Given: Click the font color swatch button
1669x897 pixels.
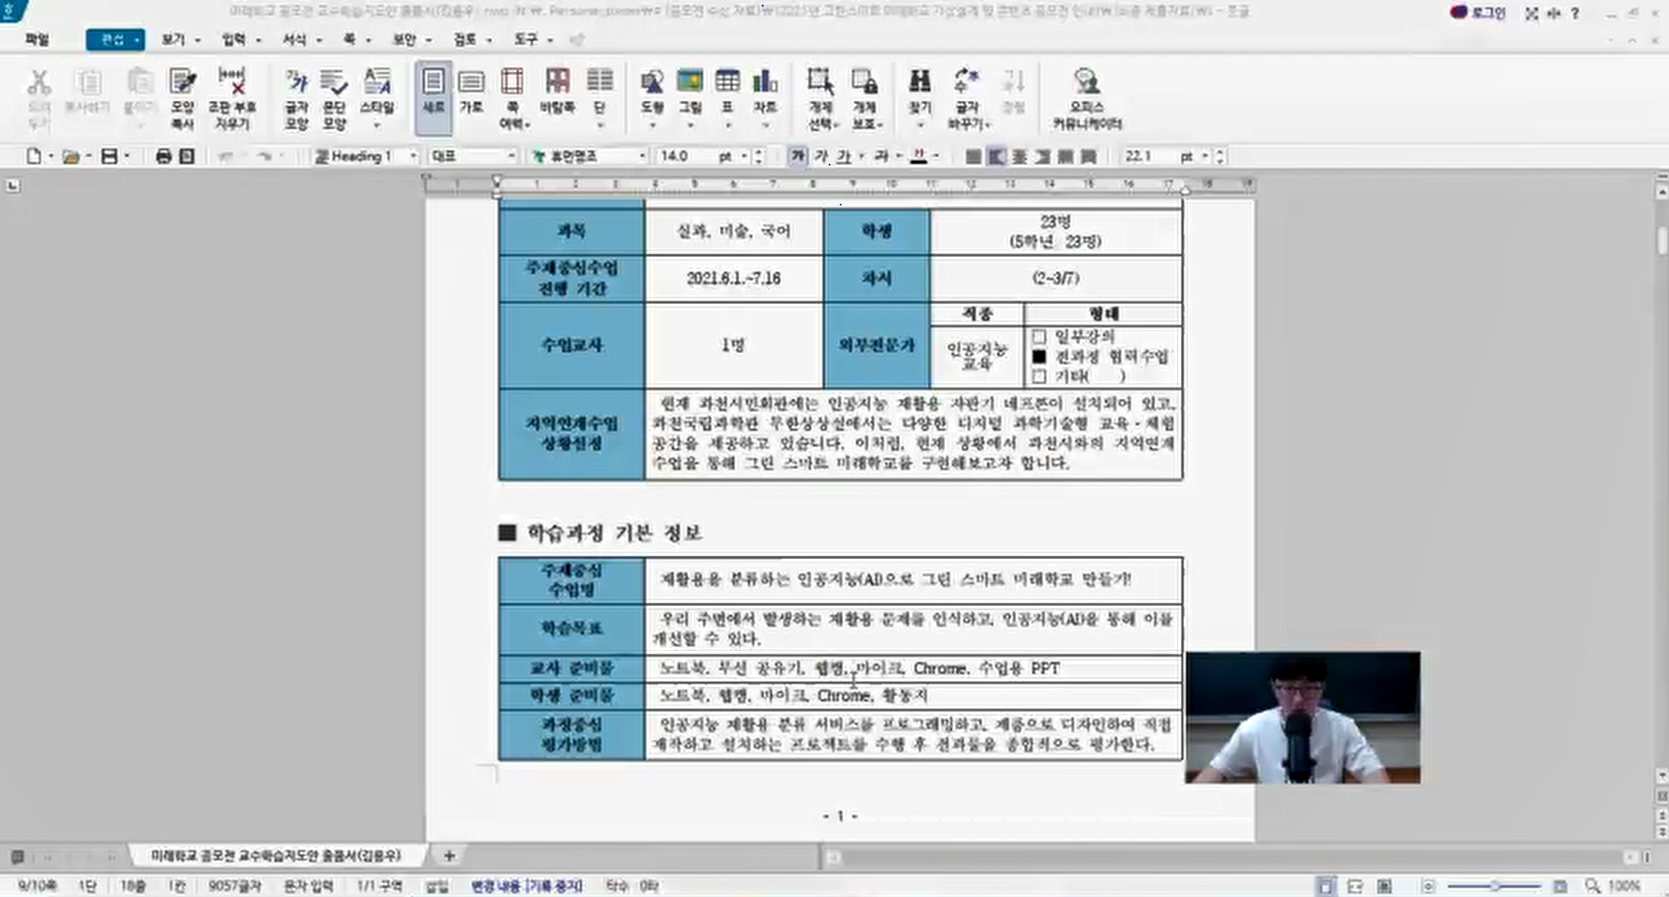Looking at the screenshot, I should click(x=918, y=156).
